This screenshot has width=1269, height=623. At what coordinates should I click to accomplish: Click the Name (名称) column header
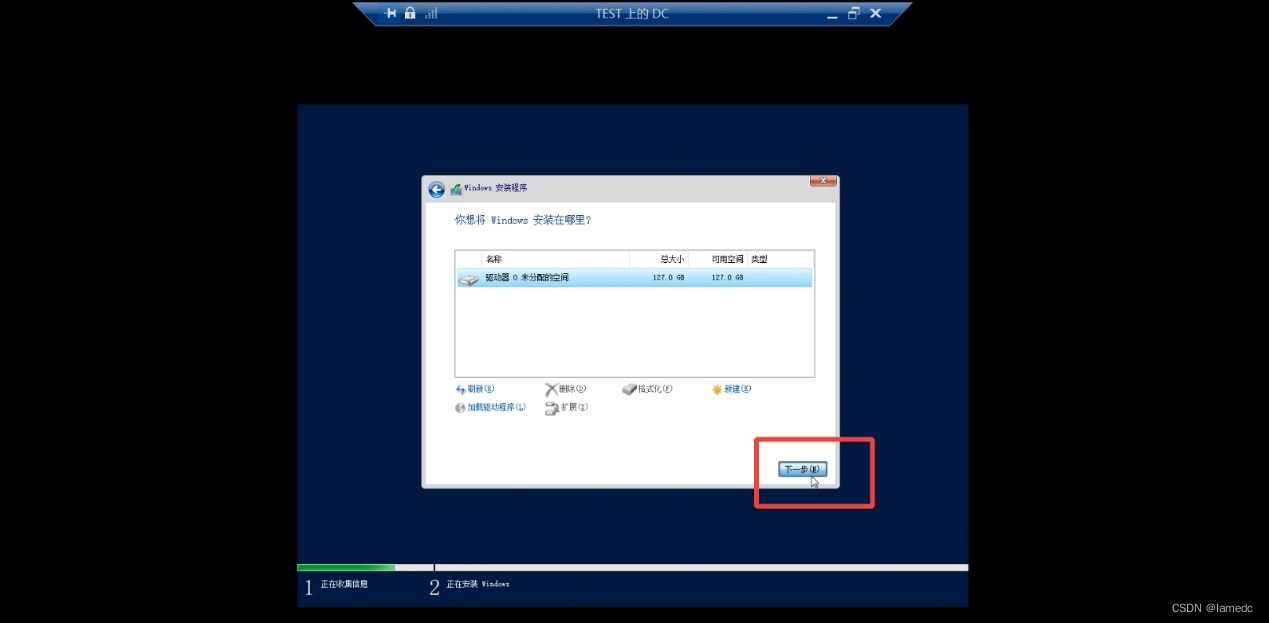coord(556,259)
